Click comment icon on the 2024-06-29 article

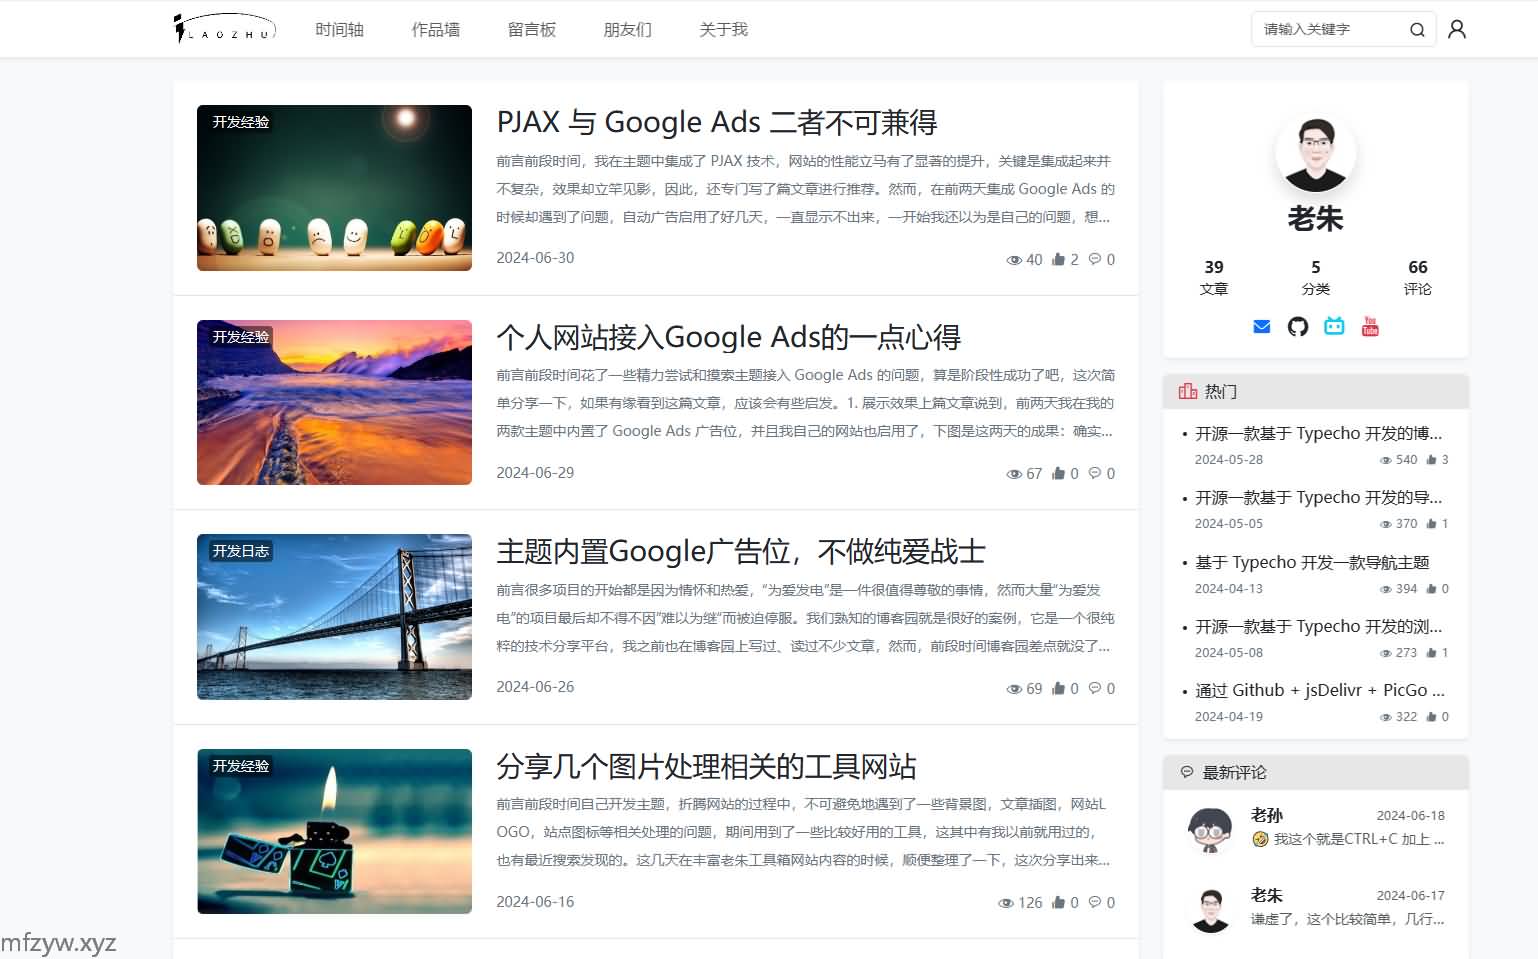pos(1095,473)
